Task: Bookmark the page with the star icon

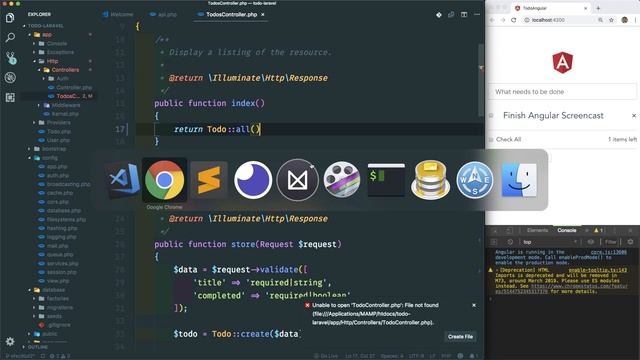Action: click(611, 20)
